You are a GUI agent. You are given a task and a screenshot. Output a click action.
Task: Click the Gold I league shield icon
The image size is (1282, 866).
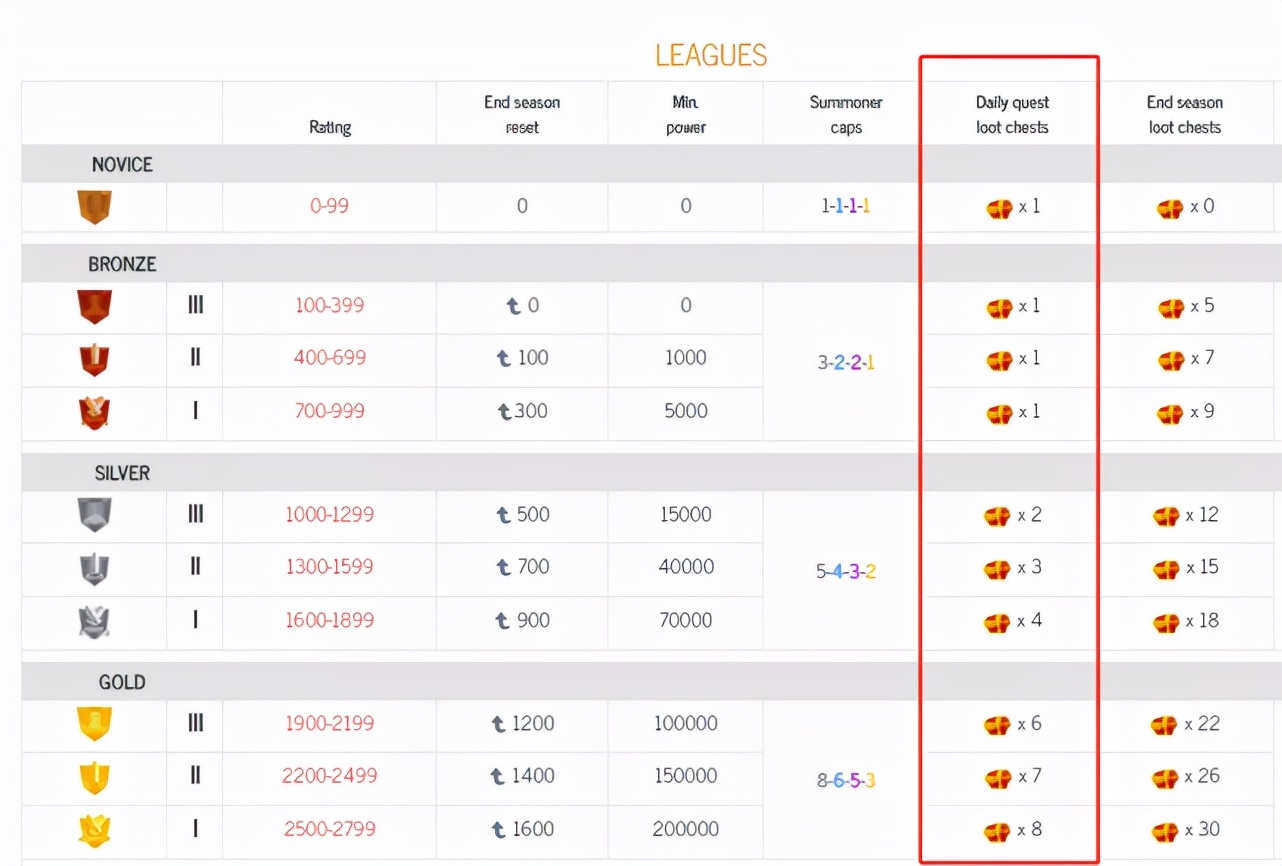pos(94,830)
